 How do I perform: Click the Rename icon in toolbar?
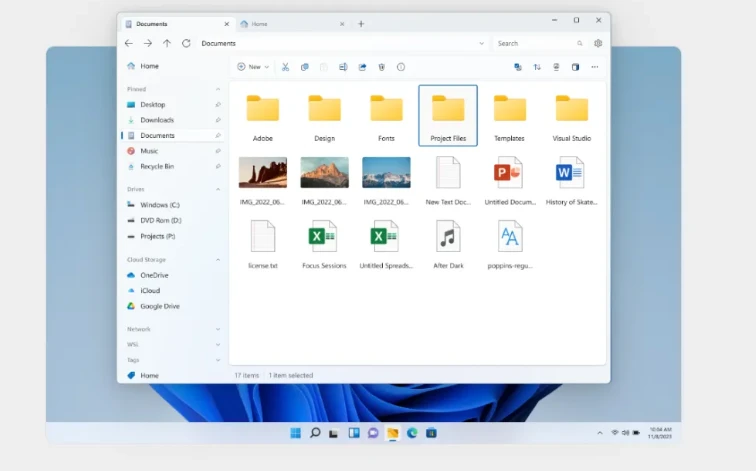[x=343, y=67]
